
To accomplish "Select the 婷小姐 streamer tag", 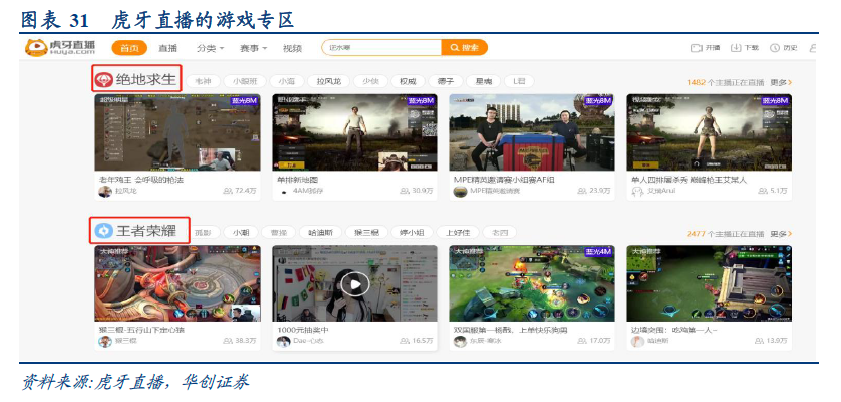I will point(412,233).
